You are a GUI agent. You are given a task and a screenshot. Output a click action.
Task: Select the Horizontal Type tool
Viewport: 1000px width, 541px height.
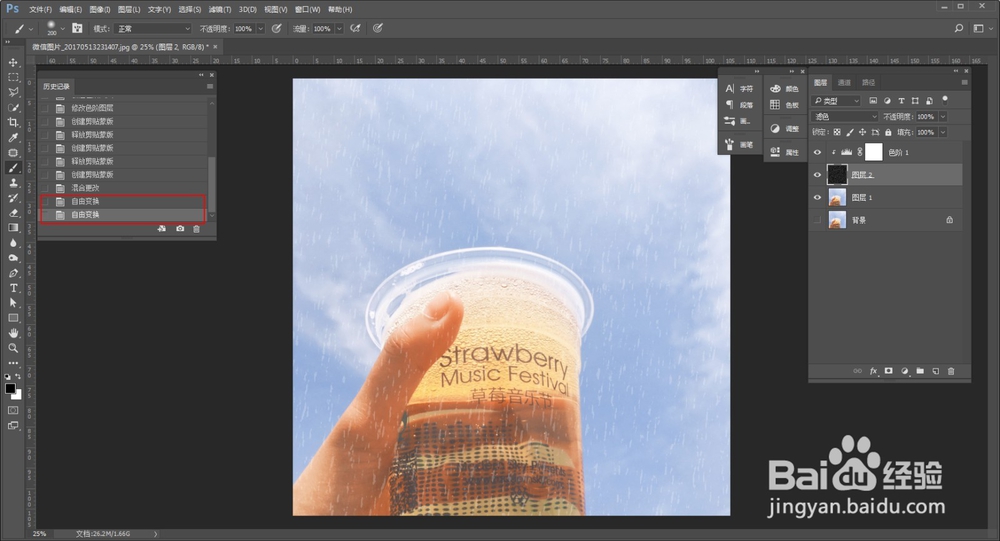pos(13,288)
